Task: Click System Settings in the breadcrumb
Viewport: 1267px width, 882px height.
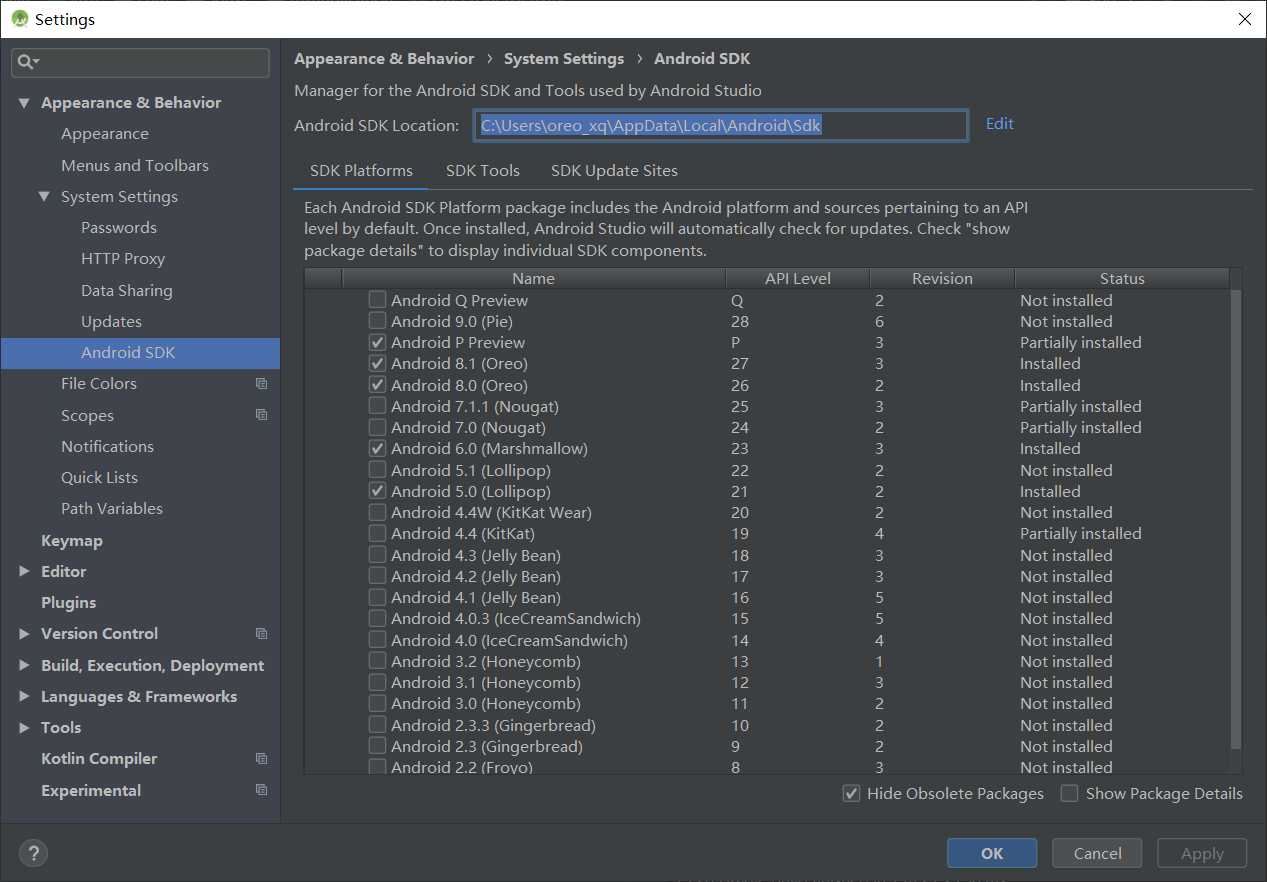Action: (x=564, y=59)
